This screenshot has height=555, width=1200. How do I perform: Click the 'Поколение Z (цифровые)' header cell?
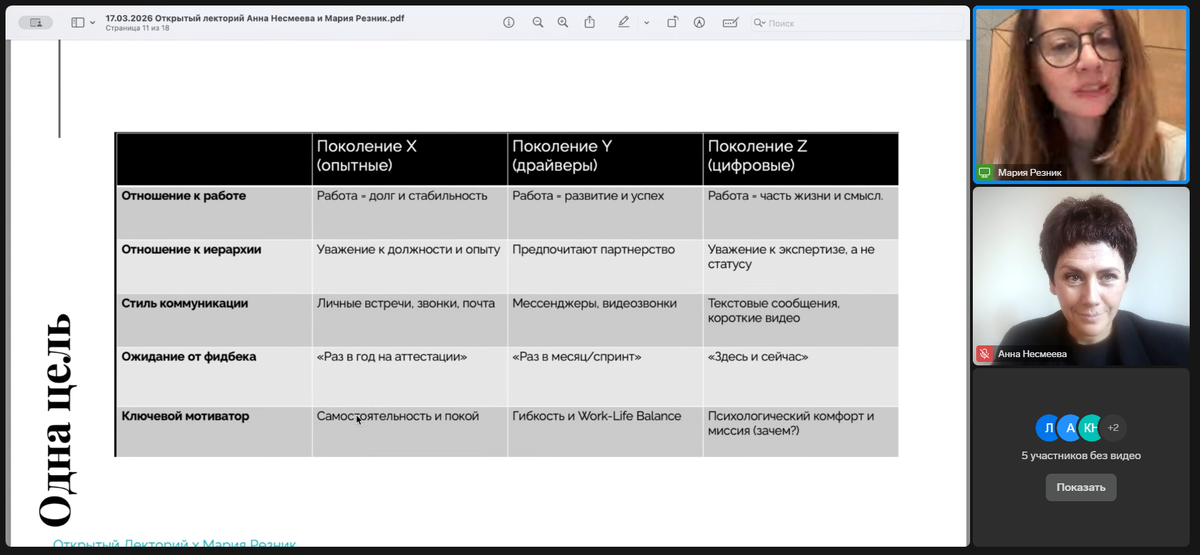(x=800, y=157)
